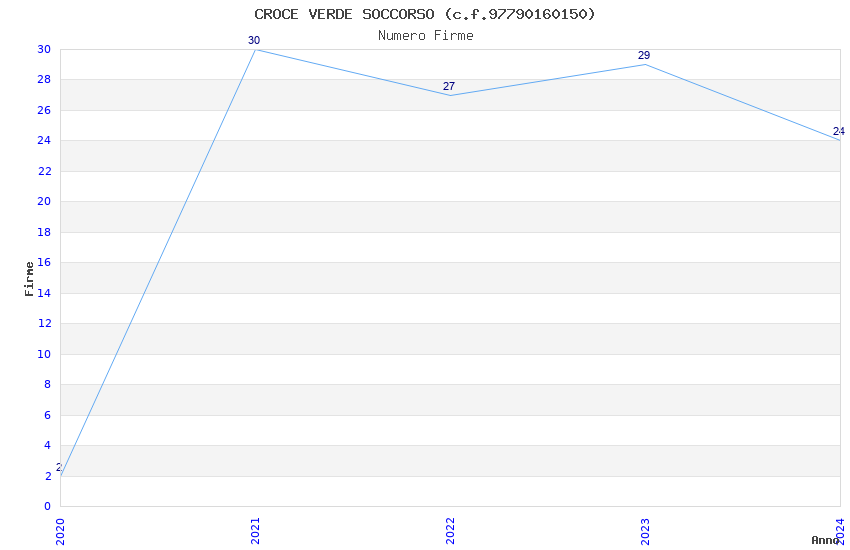The height and width of the screenshot is (550, 850).
Task: Click the x-axis year label 2021
Action: pos(255,531)
